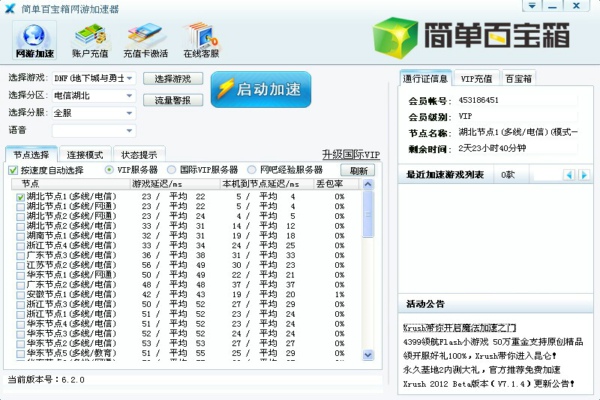Open the 选择游戏 DNF dropdown
The image size is (600, 400).
(94, 78)
